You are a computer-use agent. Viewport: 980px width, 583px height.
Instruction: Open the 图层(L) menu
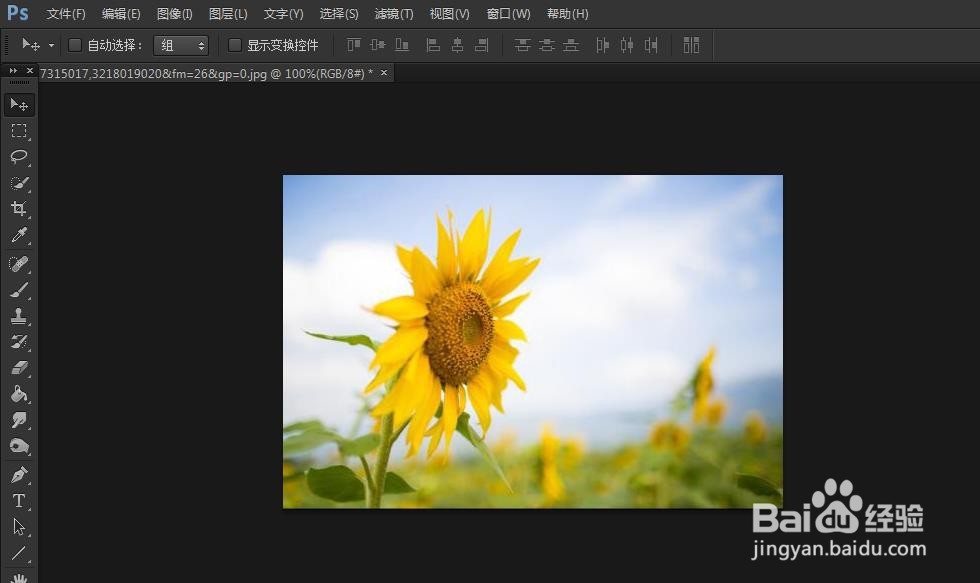228,14
